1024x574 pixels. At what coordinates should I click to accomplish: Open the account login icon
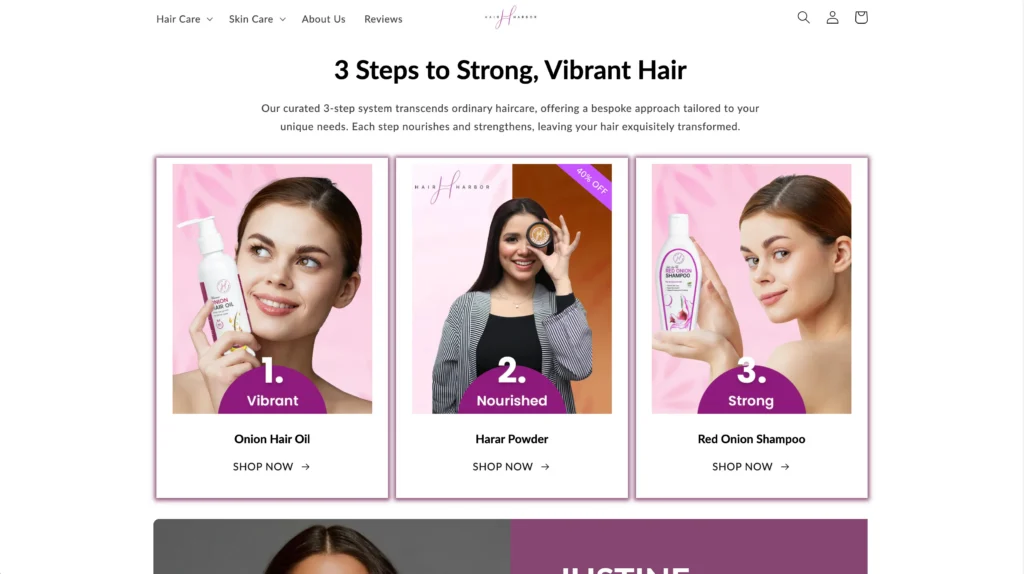tap(832, 18)
